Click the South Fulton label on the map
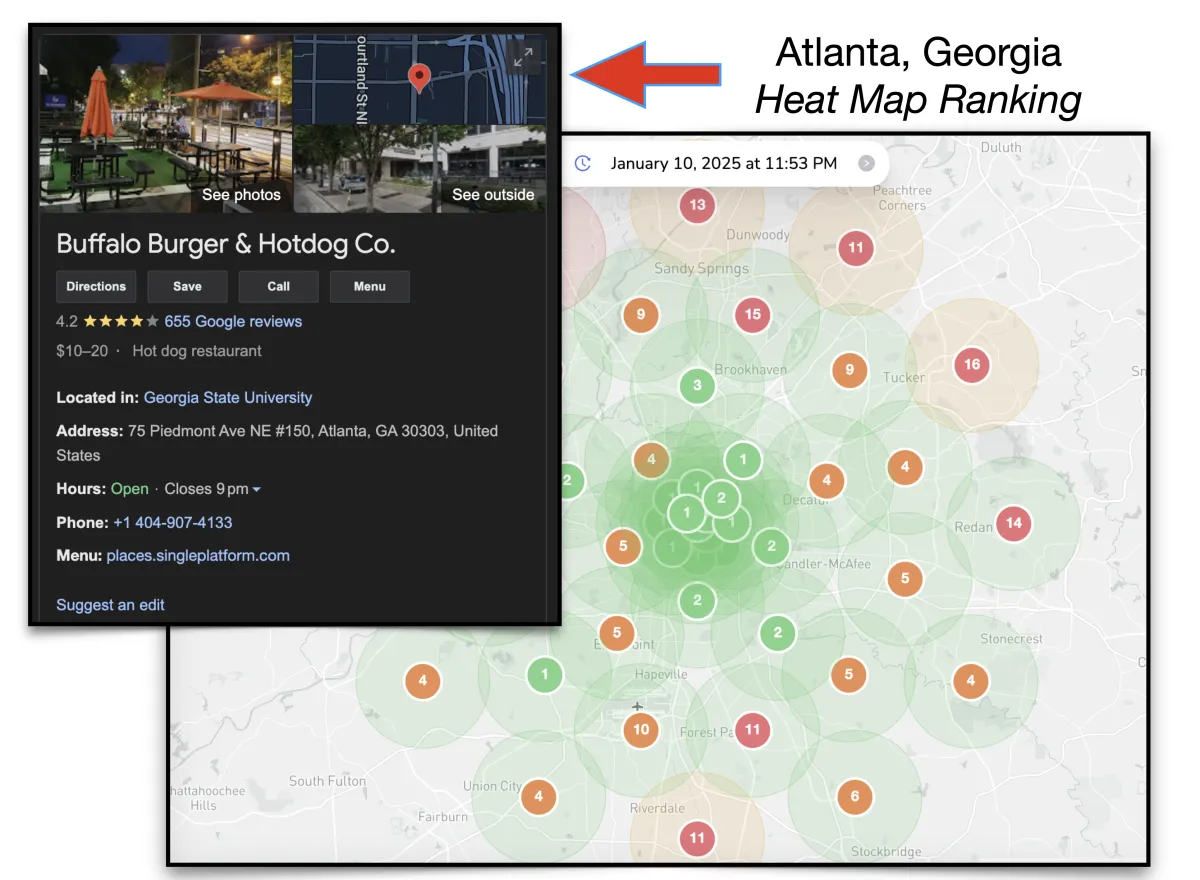 pyautogui.click(x=327, y=781)
